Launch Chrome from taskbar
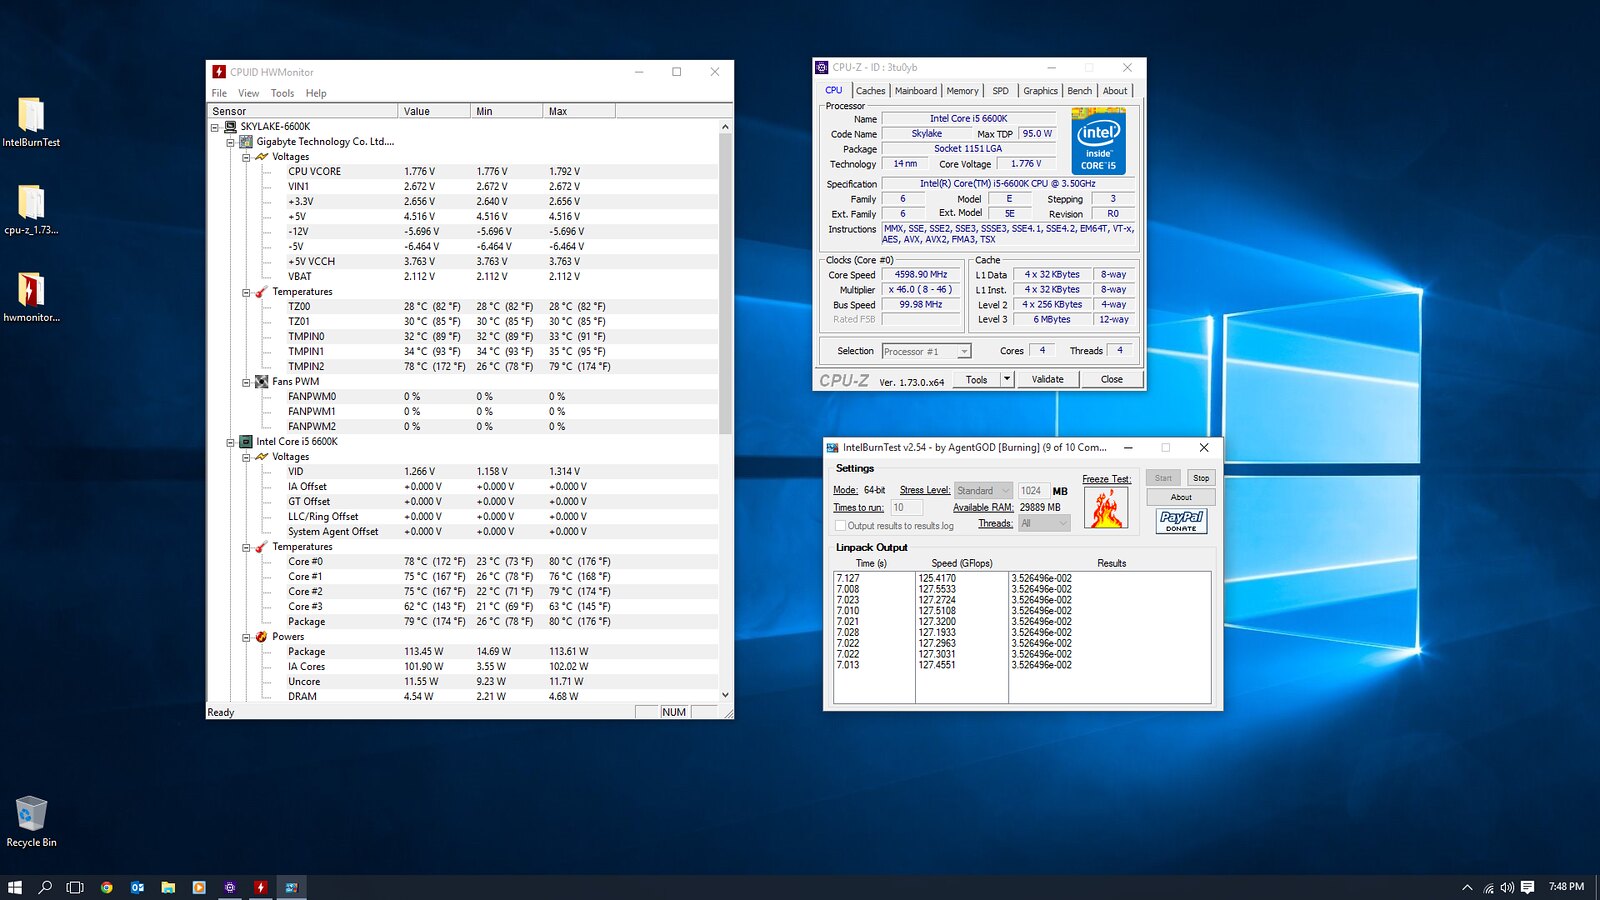The height and width of the screenshot is (900, 1600). pos(107,887)
